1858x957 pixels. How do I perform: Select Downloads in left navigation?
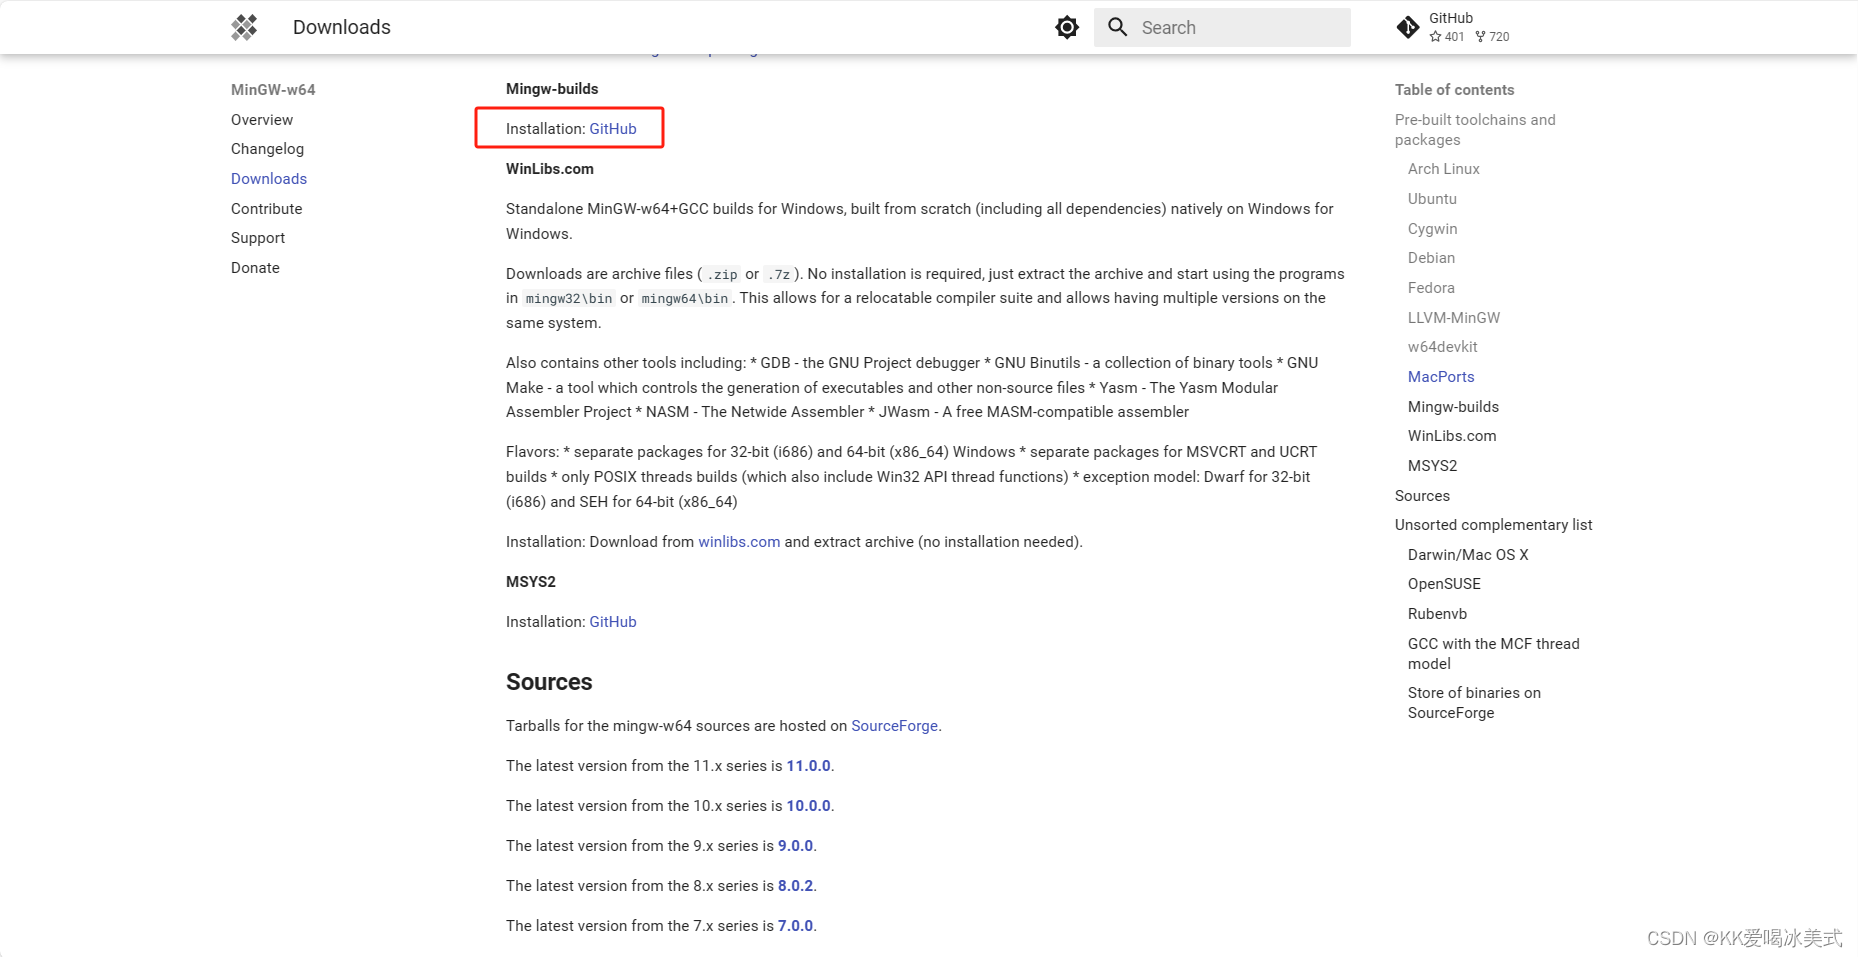[x=269, y=178]
